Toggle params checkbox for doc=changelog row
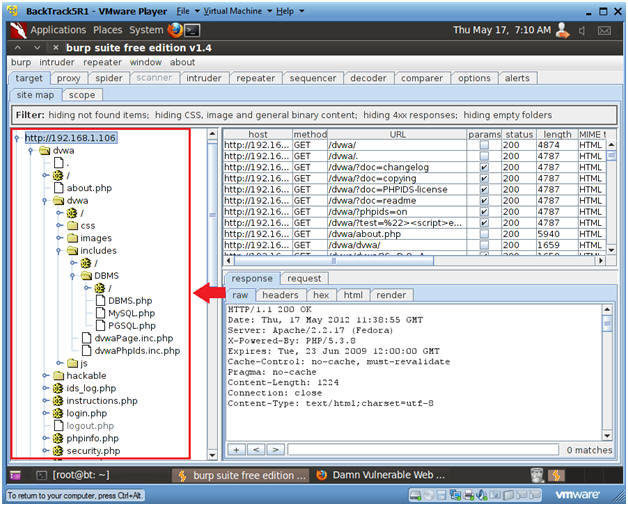 (484, 167)
